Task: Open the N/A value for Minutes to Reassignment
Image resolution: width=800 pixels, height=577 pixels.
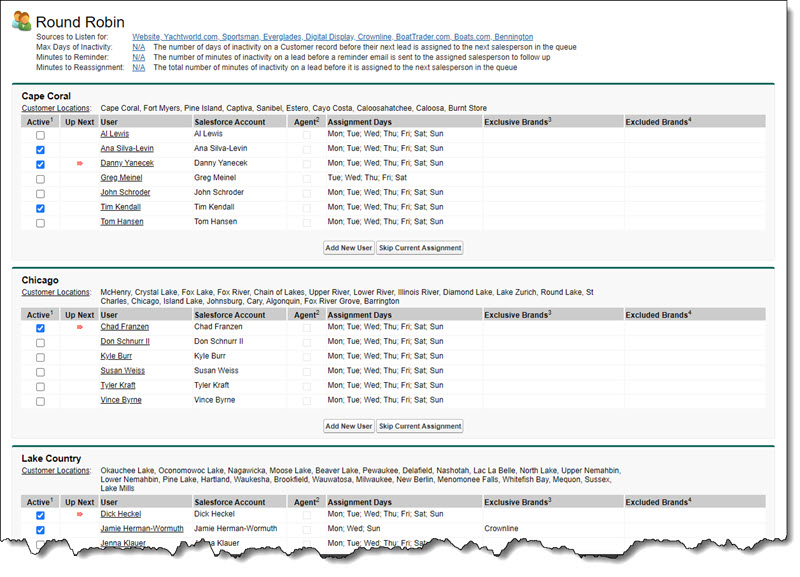Action: coord(138,68)
